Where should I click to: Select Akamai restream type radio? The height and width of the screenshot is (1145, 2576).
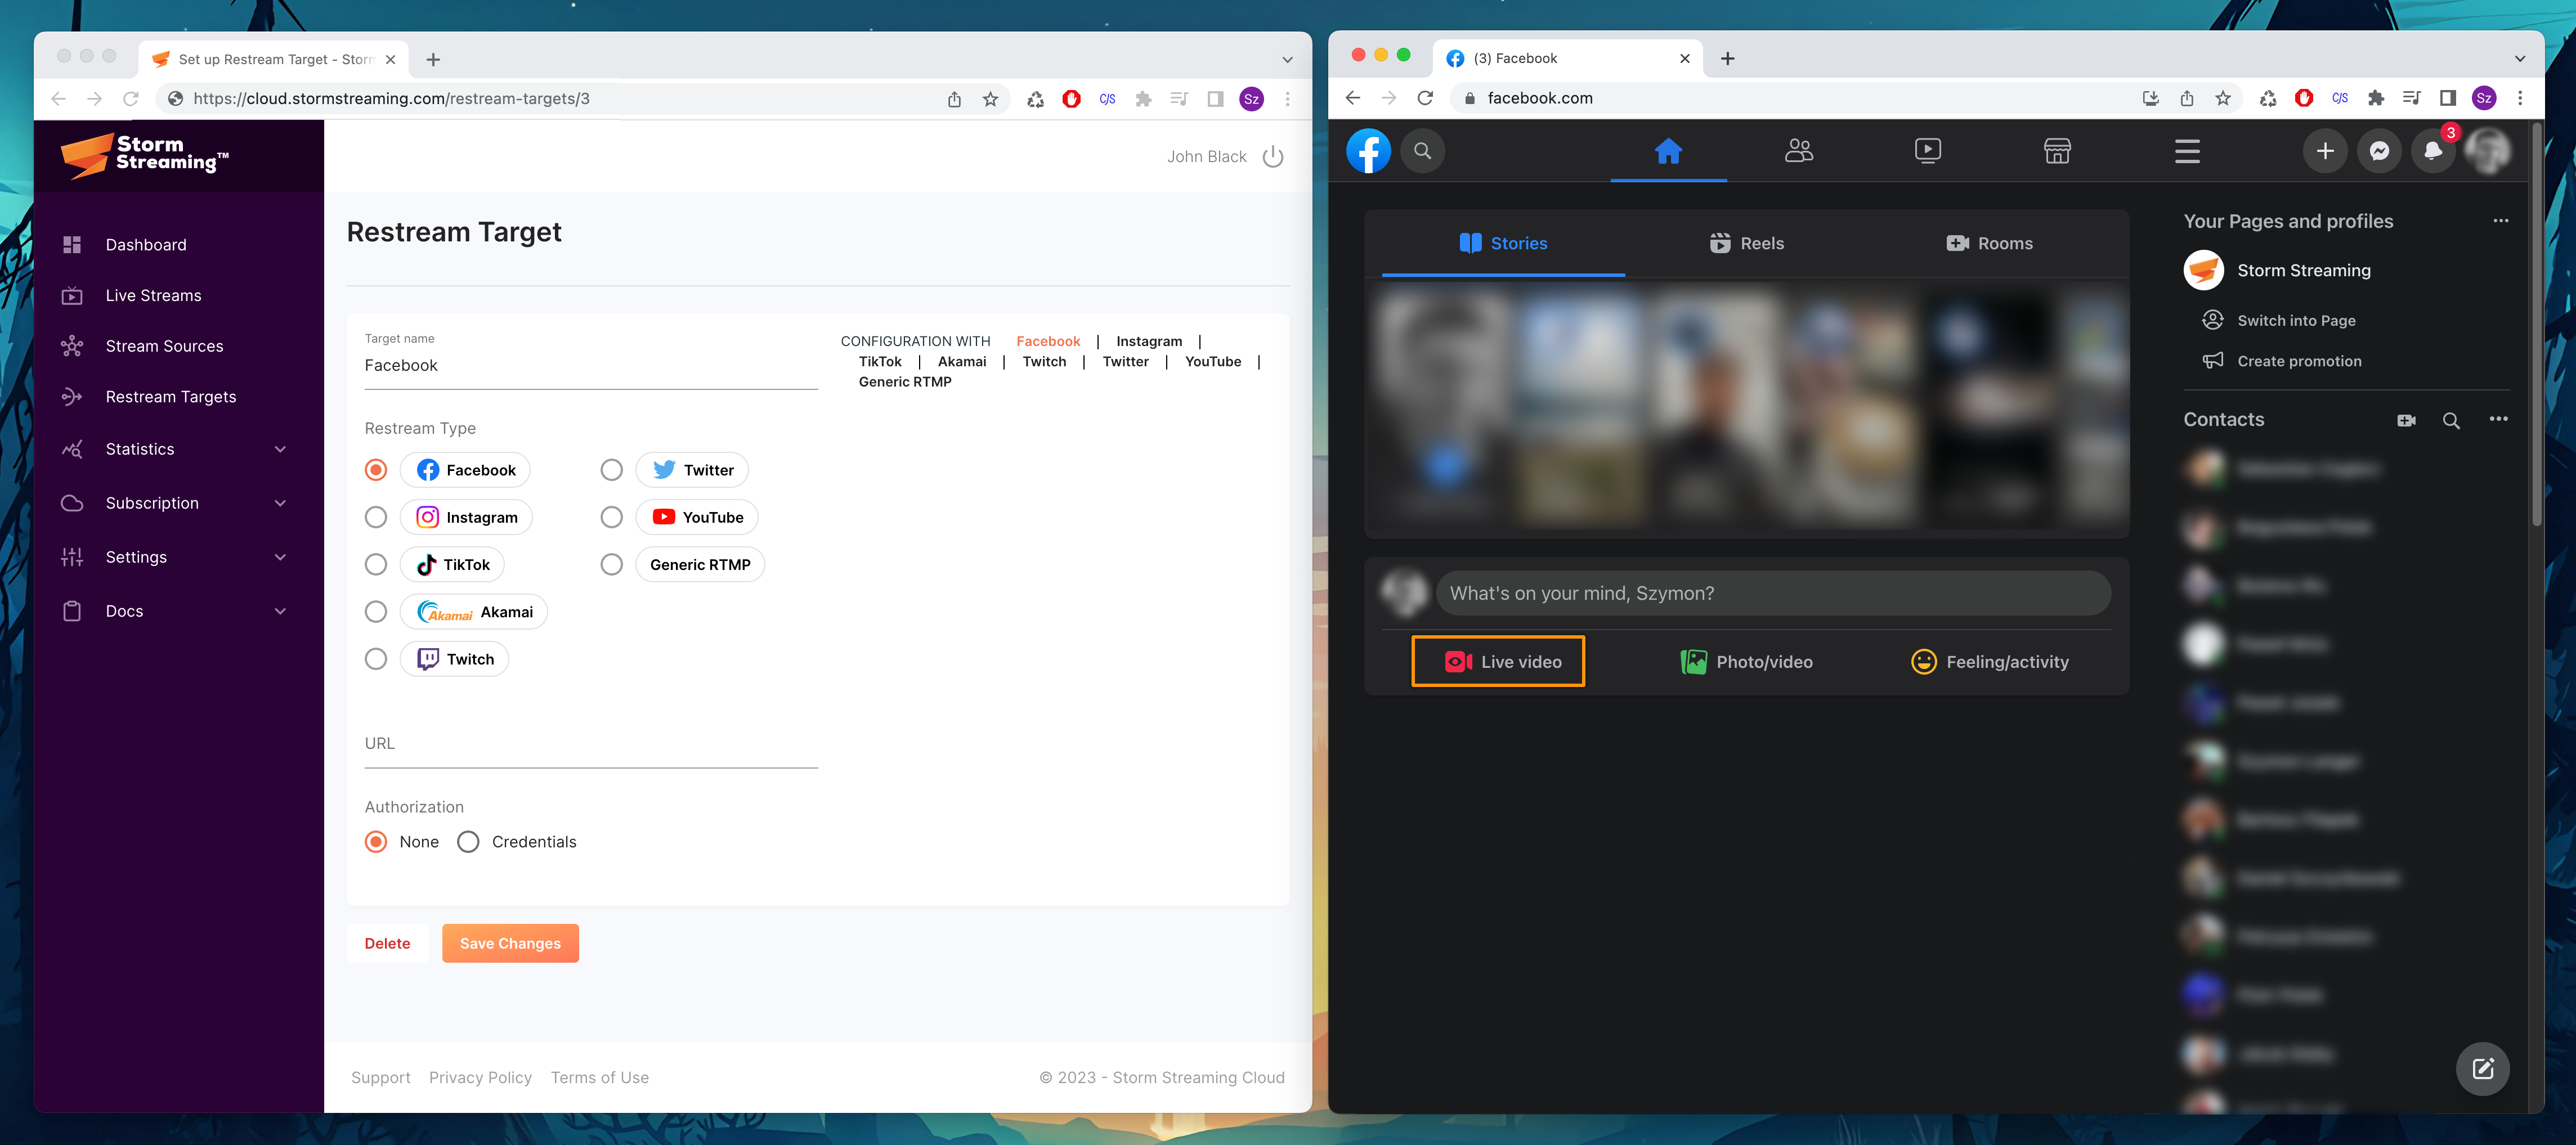pyautogui.click(x=376, y=612)
